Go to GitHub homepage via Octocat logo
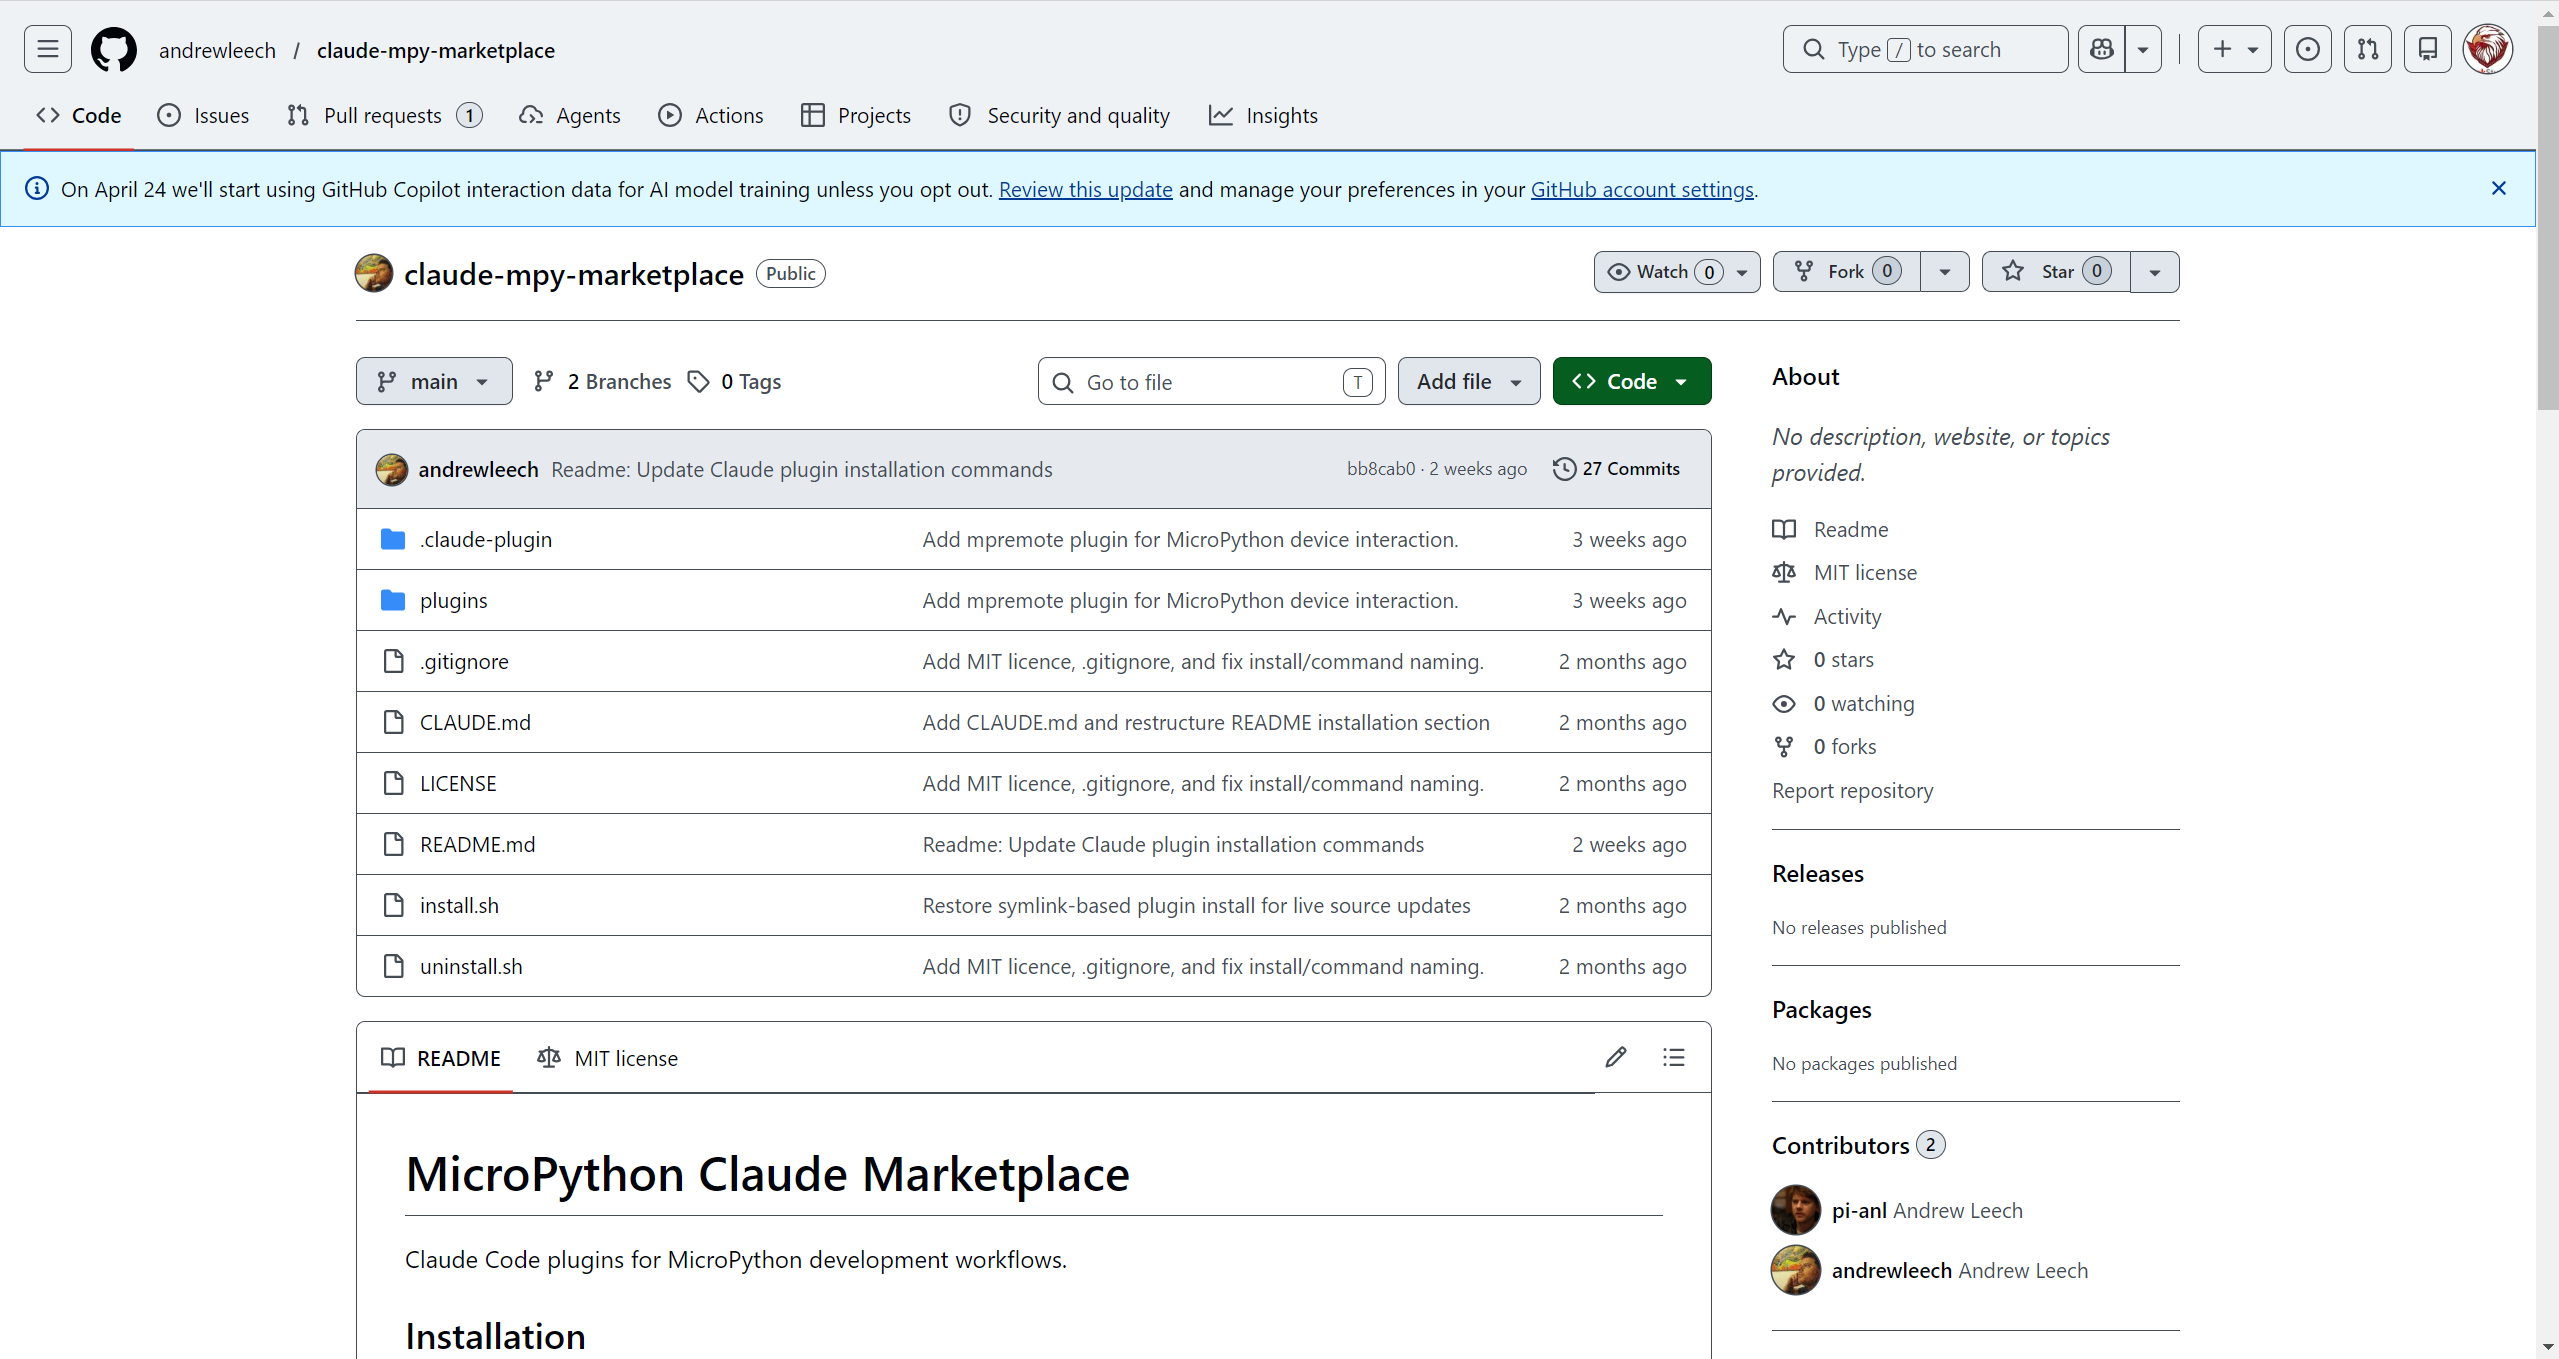The width and height of the screenshot is (2559, 1359). tap(114, 49)
